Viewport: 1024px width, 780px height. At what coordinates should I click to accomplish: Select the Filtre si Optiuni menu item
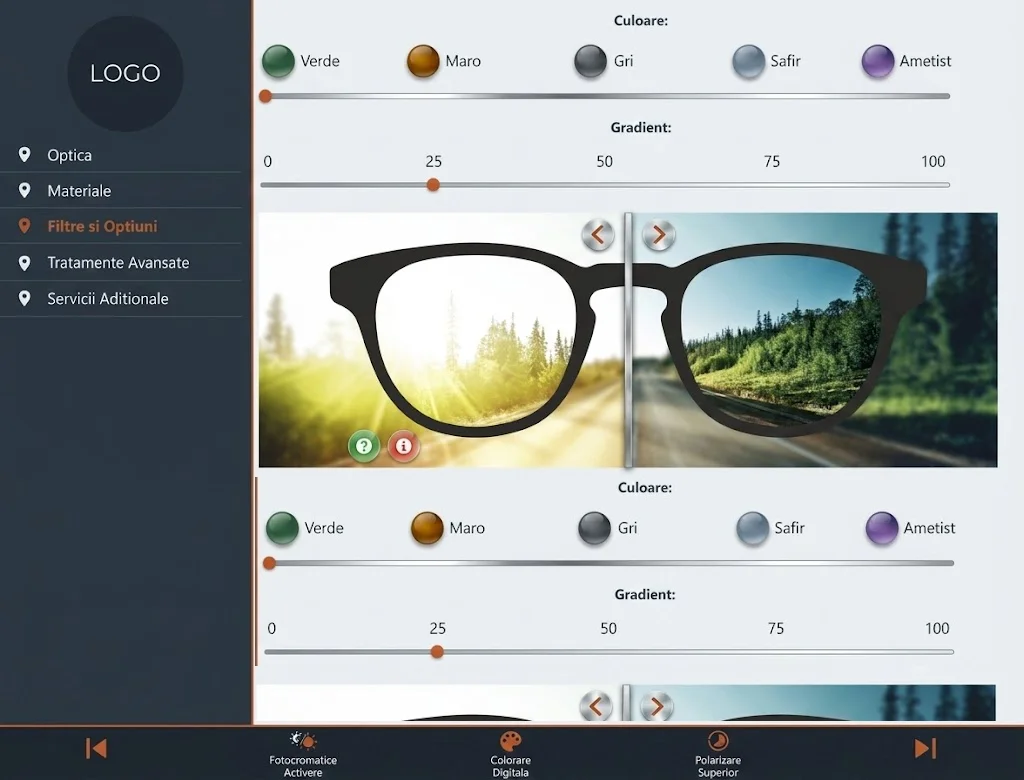(121, 226)
